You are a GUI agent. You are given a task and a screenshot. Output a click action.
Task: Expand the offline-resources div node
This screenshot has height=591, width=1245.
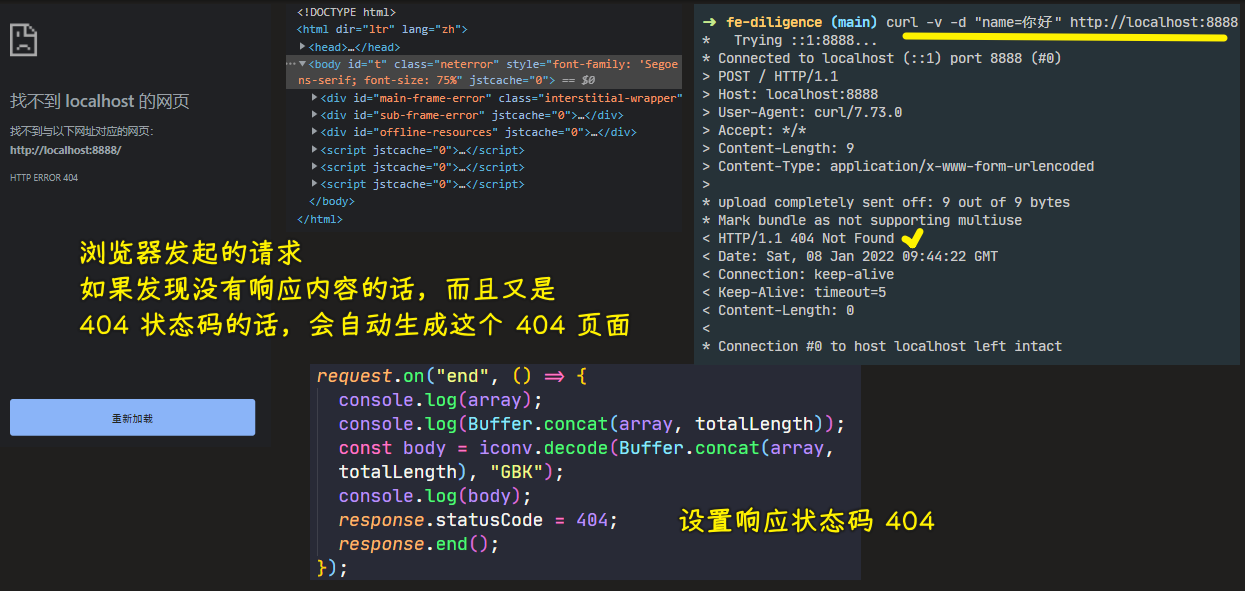coord(315,132)
